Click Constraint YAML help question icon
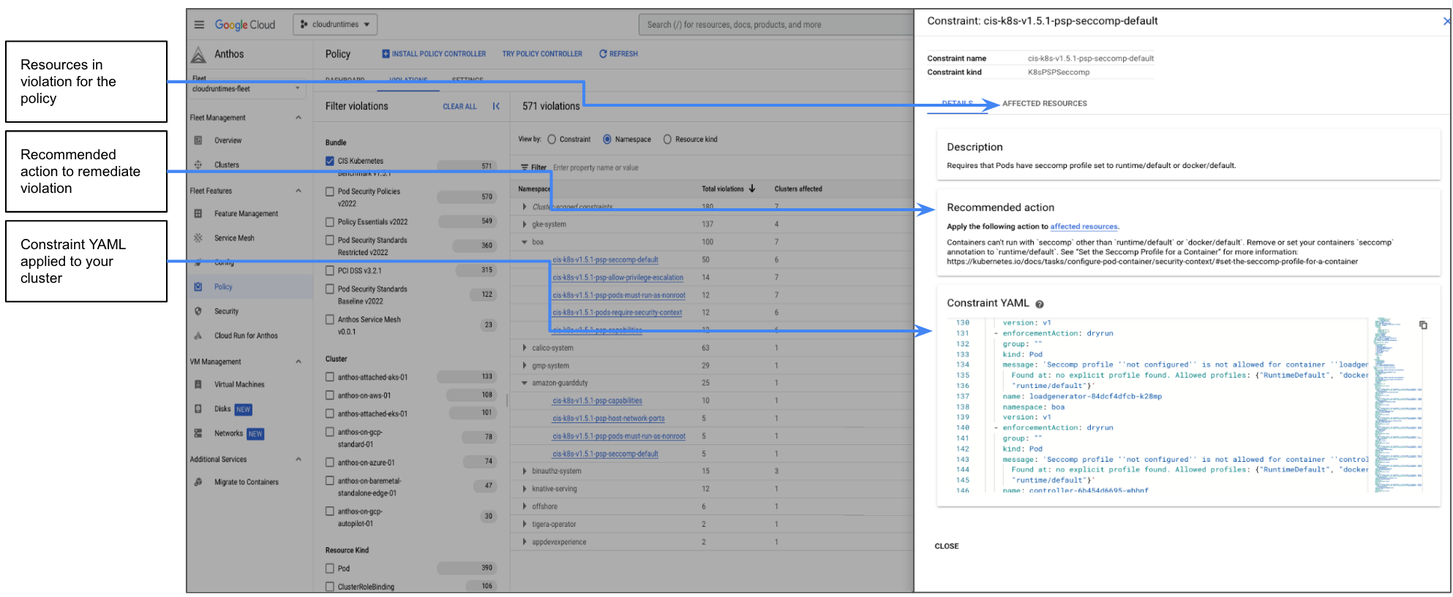The height and width of the screenshot is (597, 1453). 1040,304
